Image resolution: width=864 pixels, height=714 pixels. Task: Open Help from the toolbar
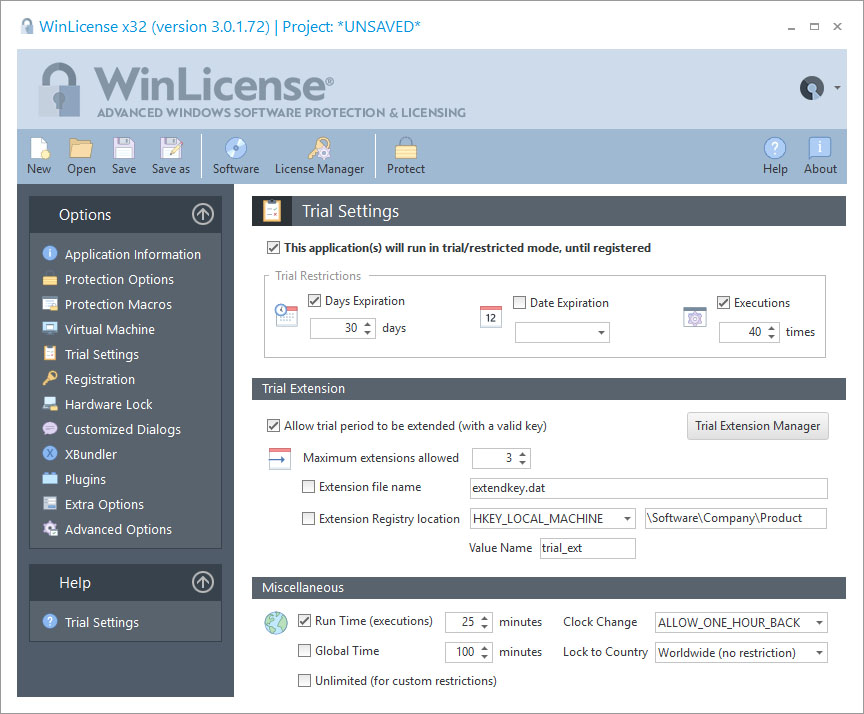click(x=775, y=149)
